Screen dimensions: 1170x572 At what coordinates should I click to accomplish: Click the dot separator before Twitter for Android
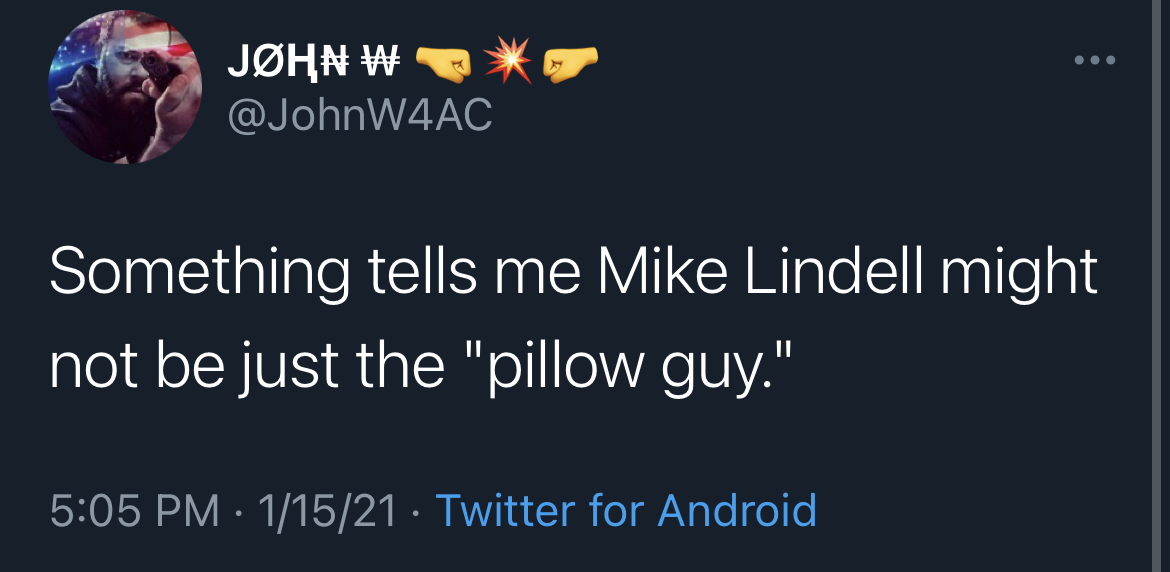click(414, 513)
